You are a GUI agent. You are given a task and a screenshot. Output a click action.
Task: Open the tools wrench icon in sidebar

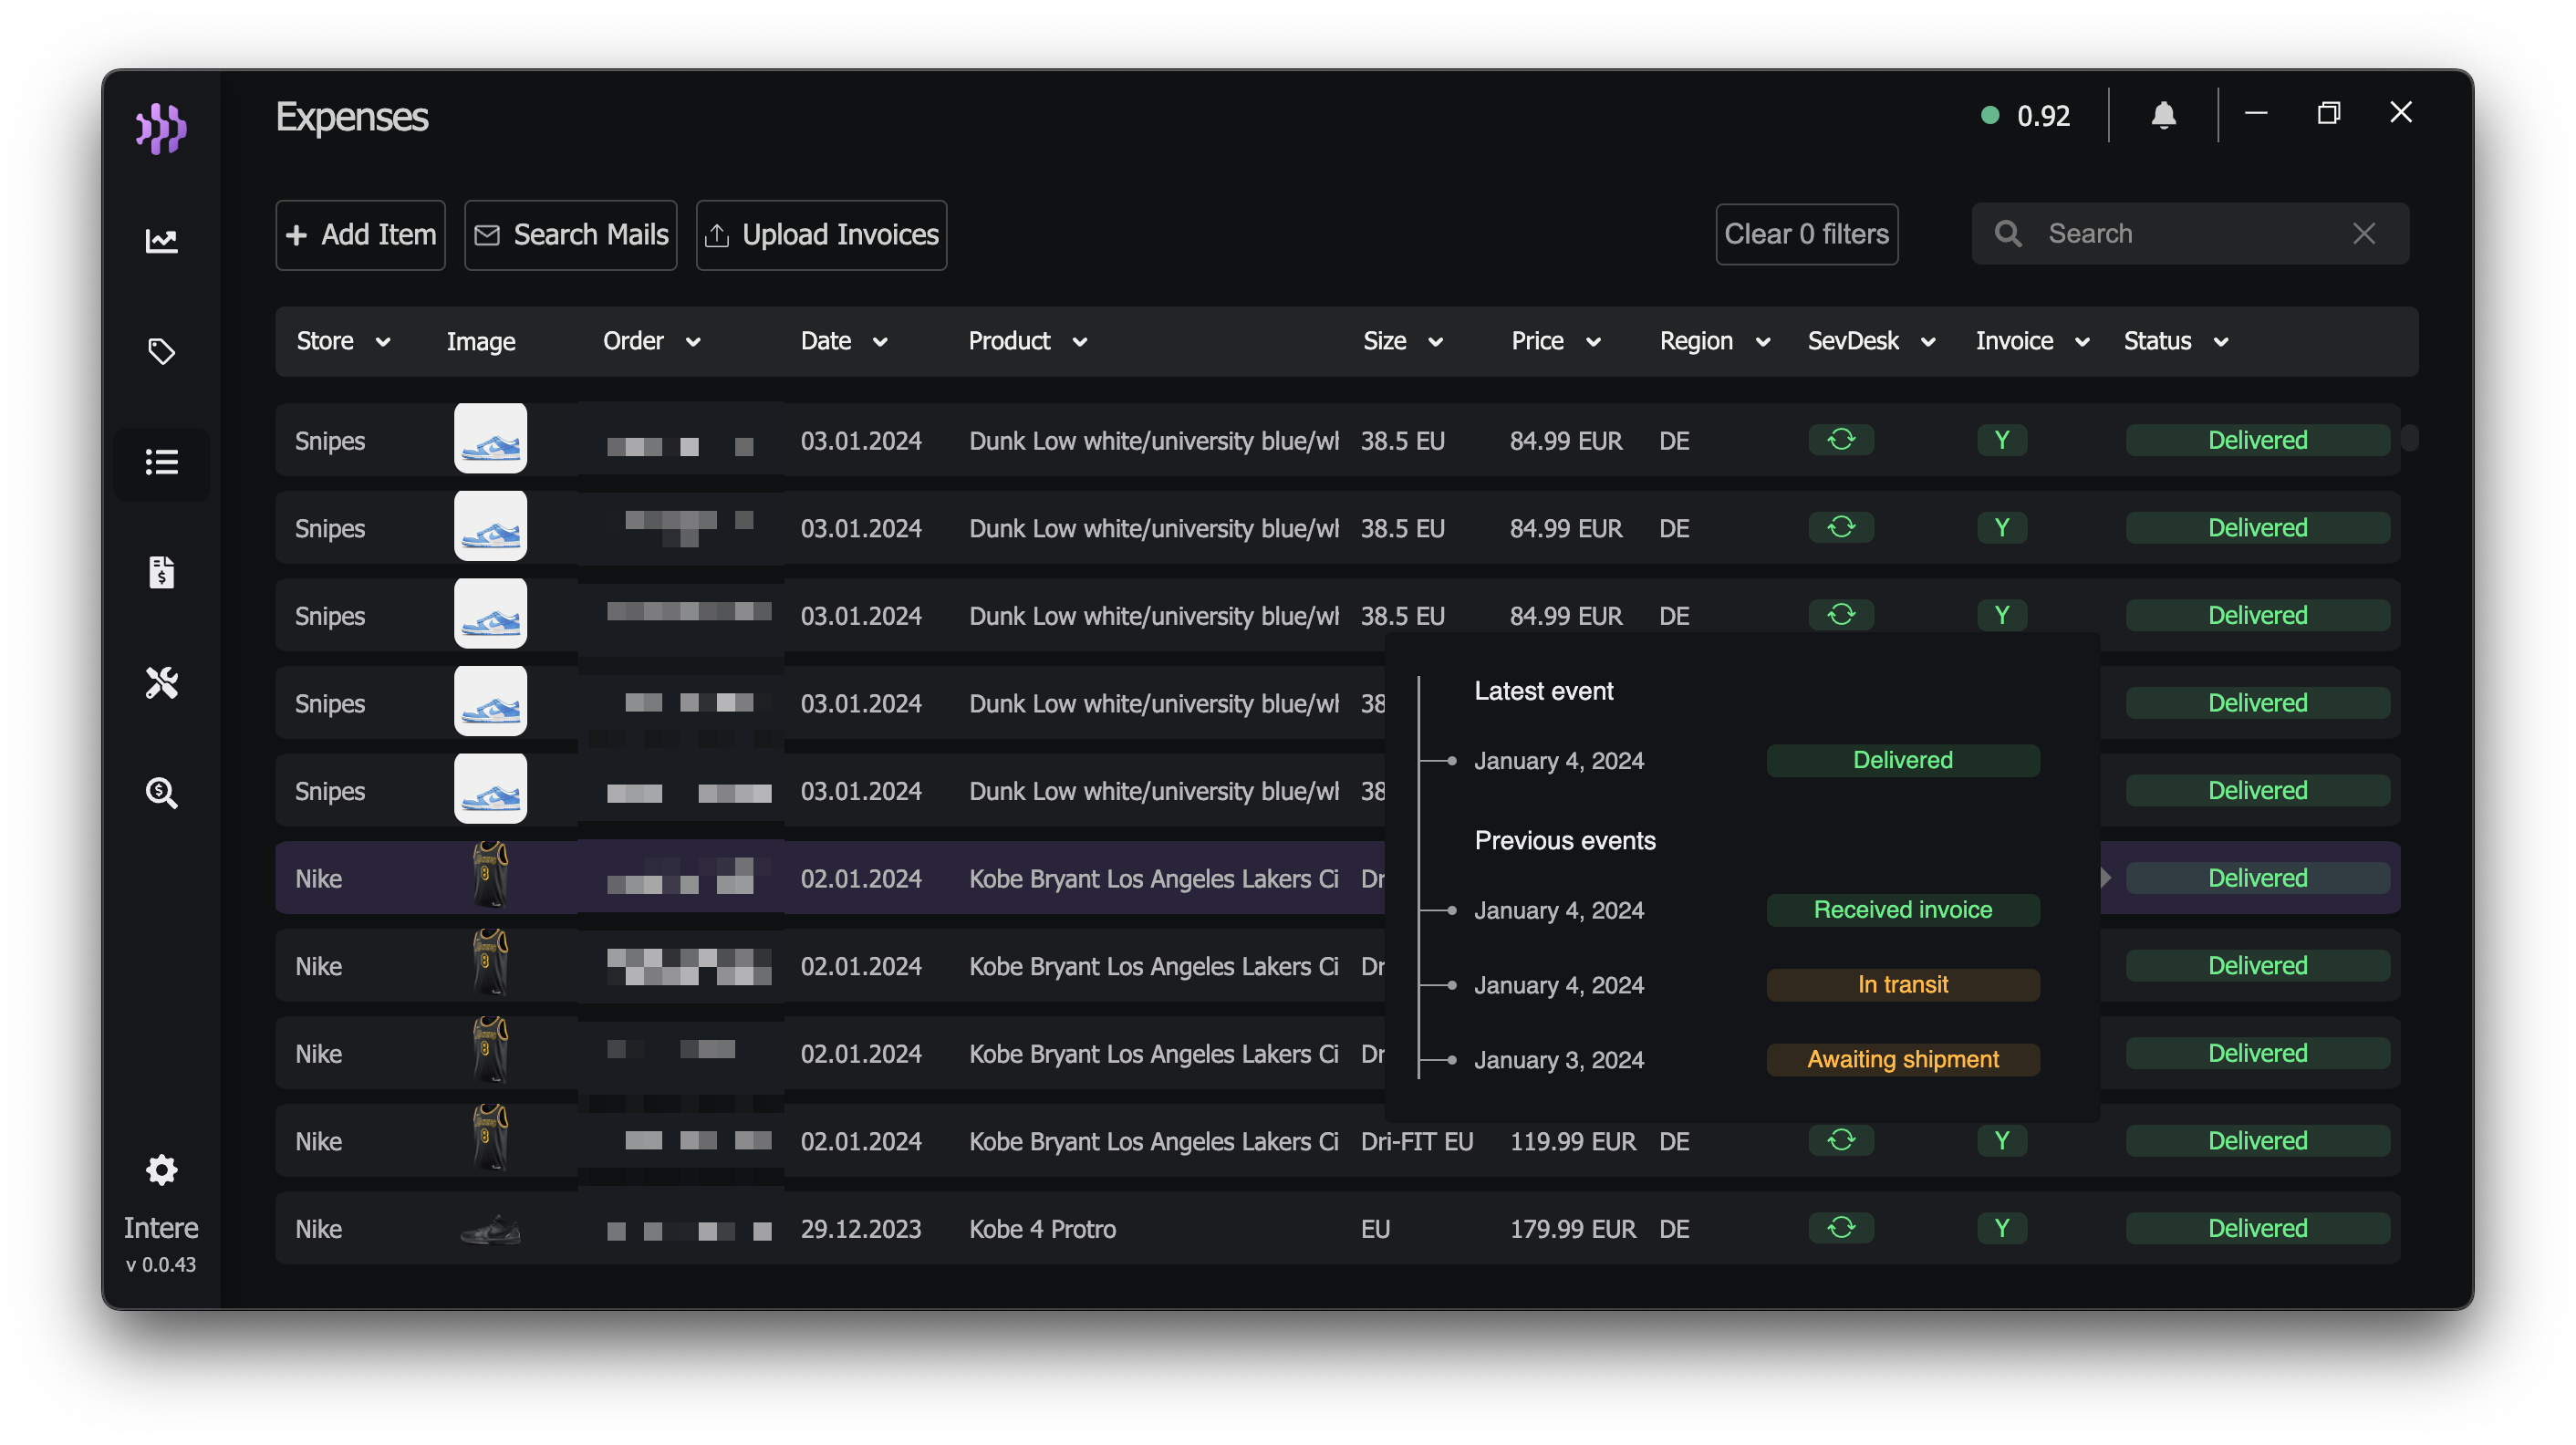click(161, 683)
